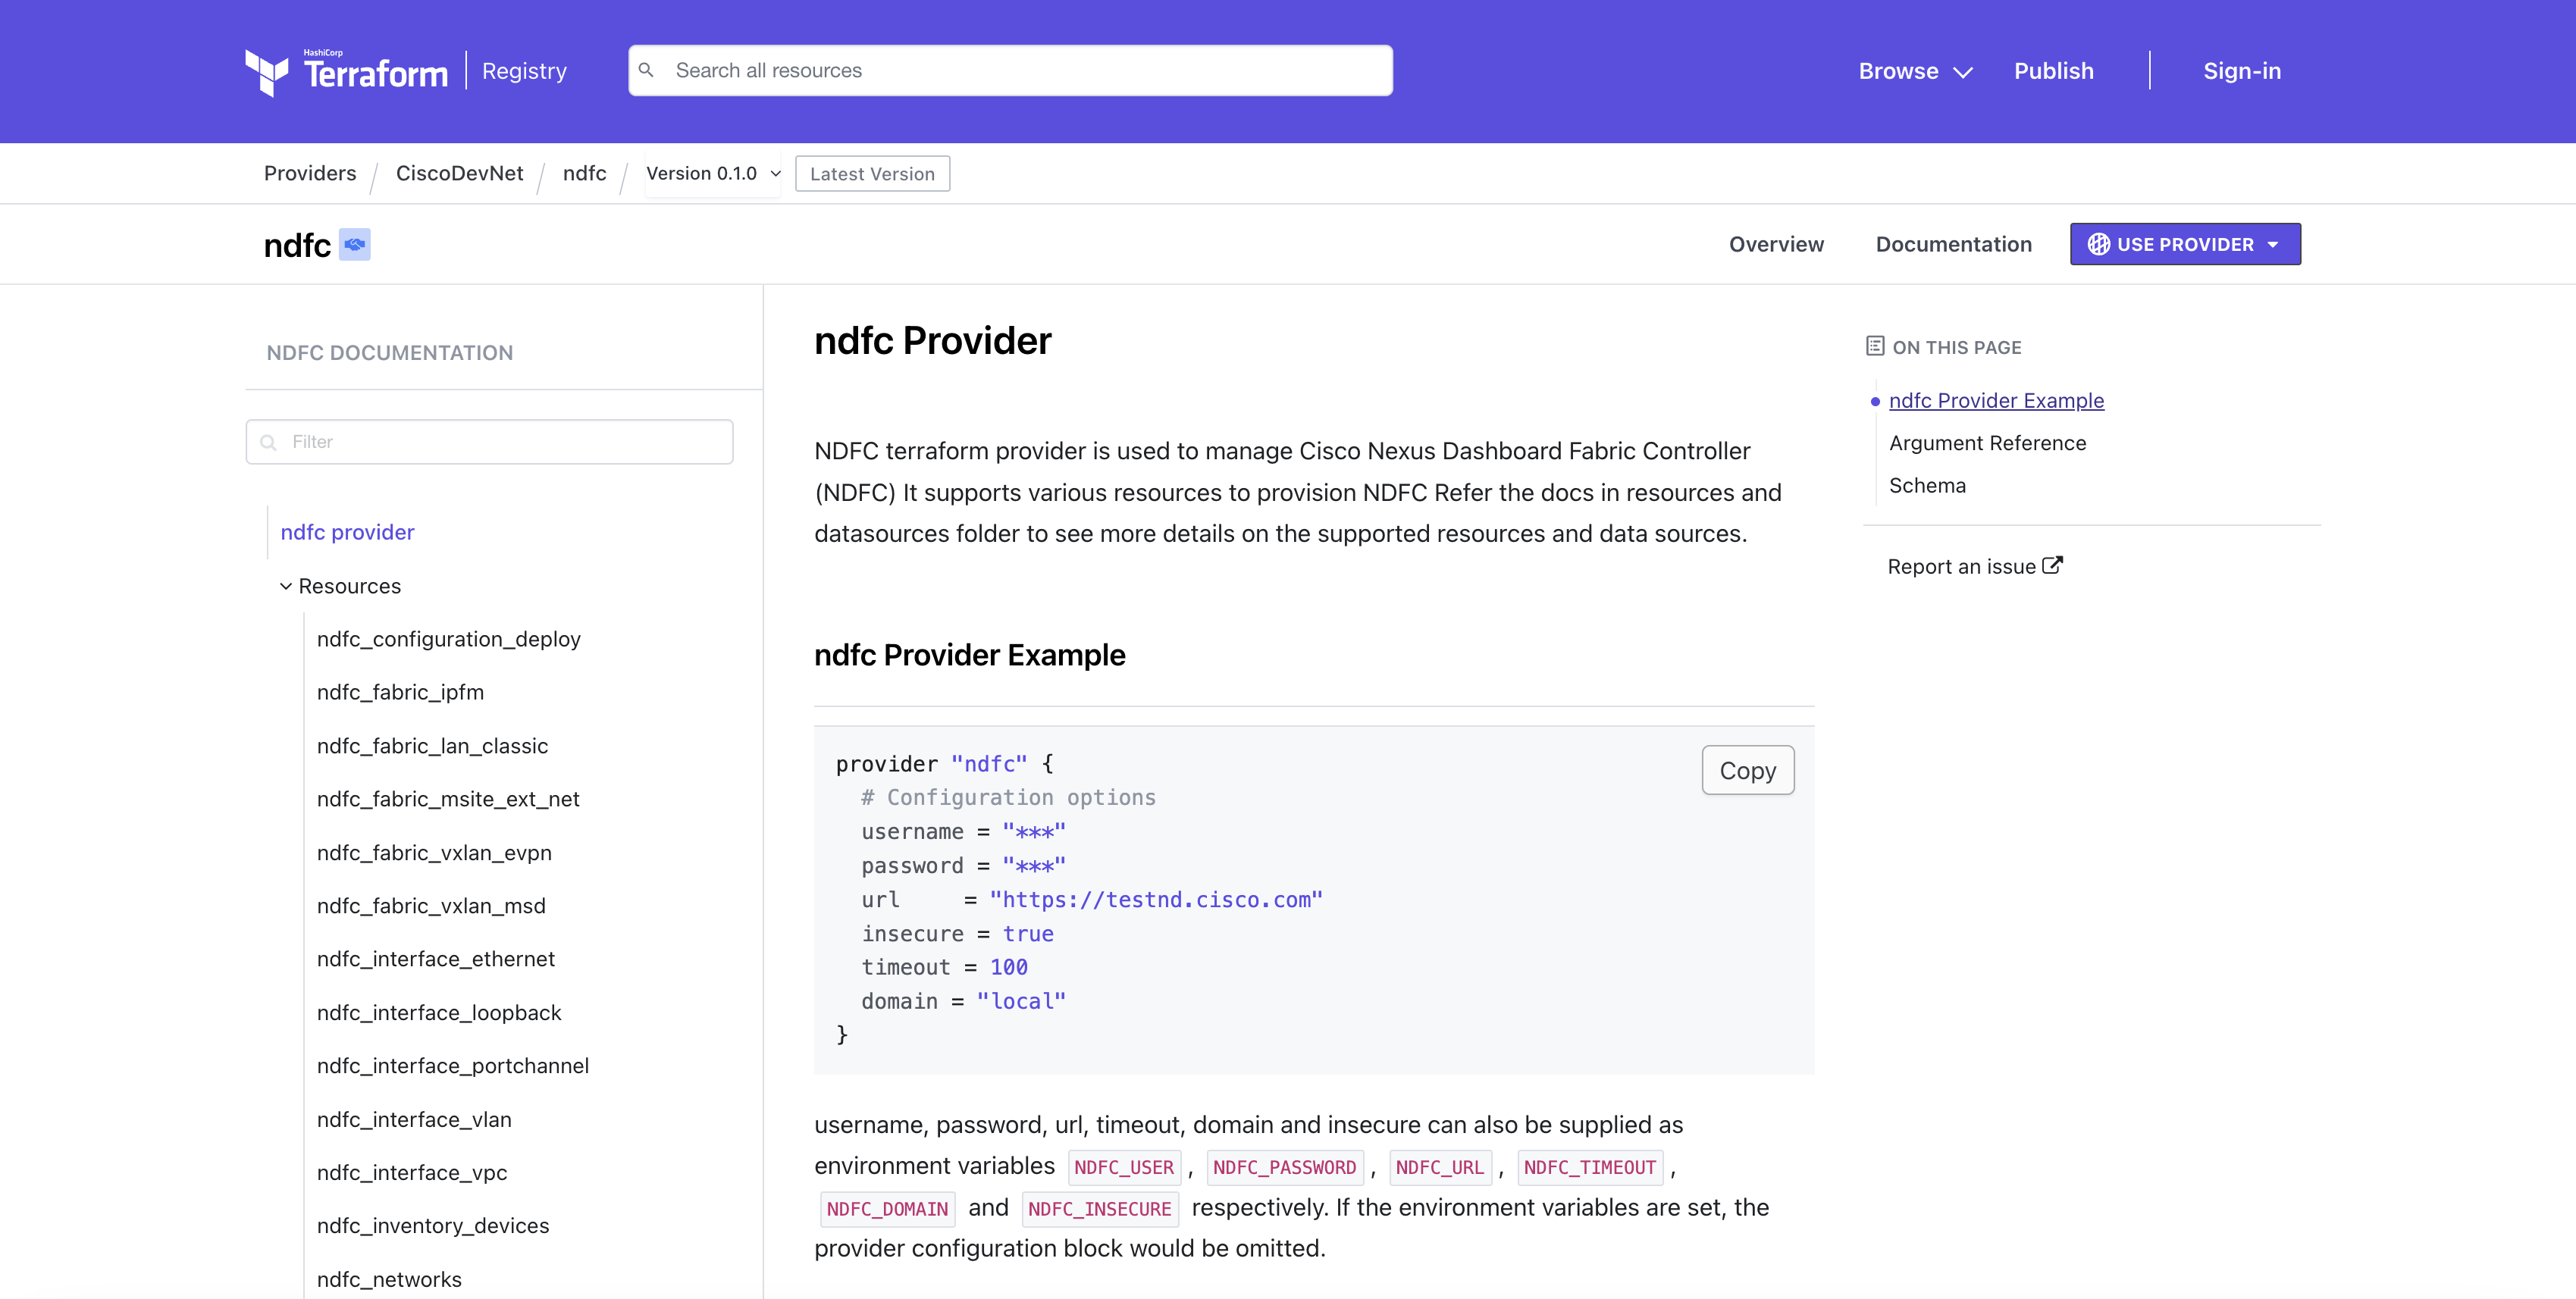Open ndfc_networks resource doc

(x=389, y=1280)
